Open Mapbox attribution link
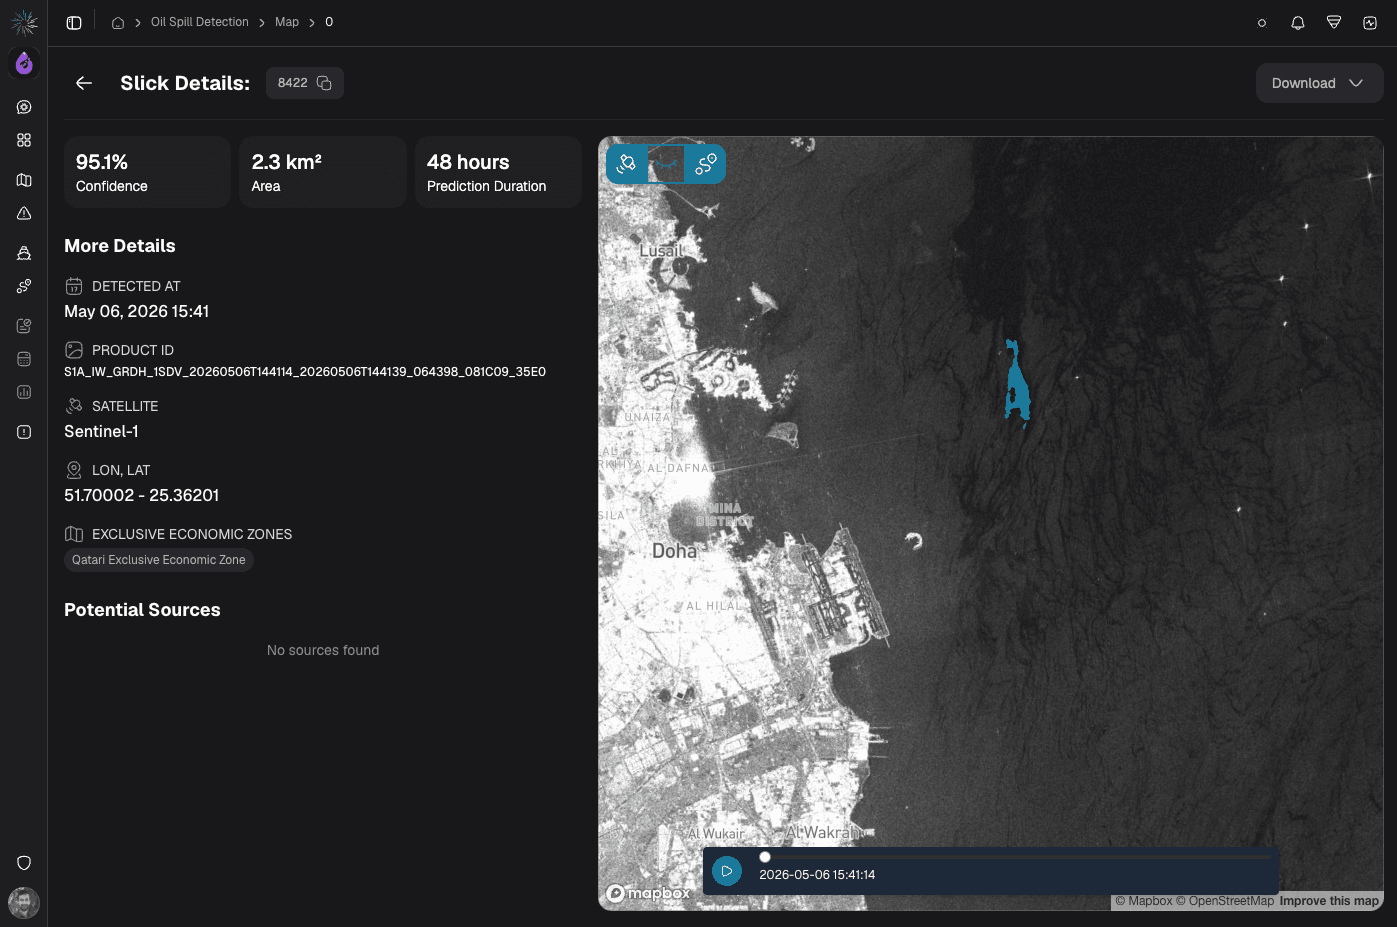Screen dimensions: 1397x927 1144,901
